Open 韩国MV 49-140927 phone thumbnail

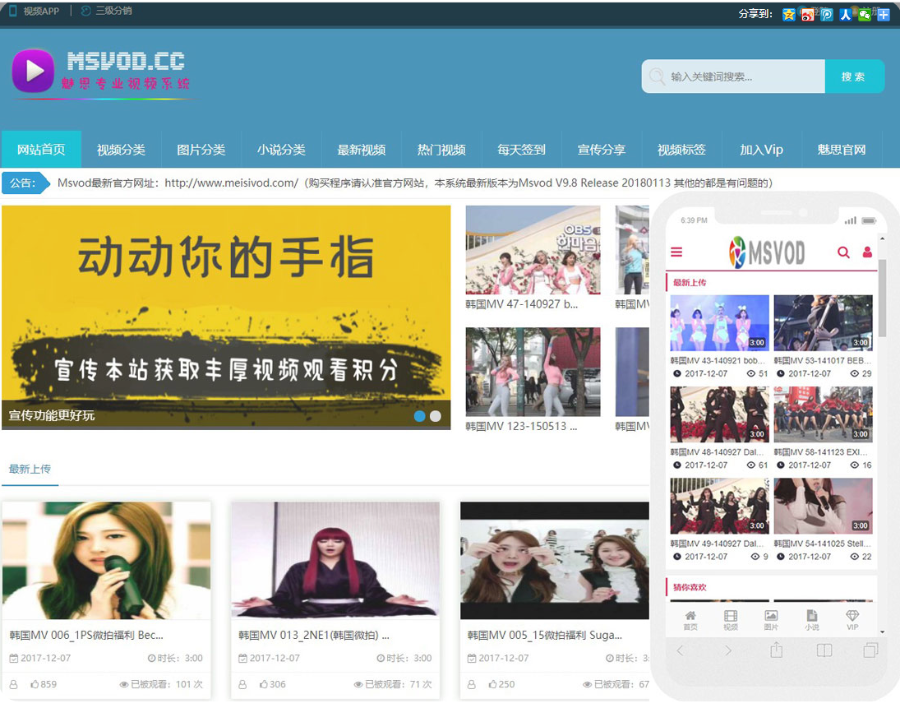click(x=719, y=506)
